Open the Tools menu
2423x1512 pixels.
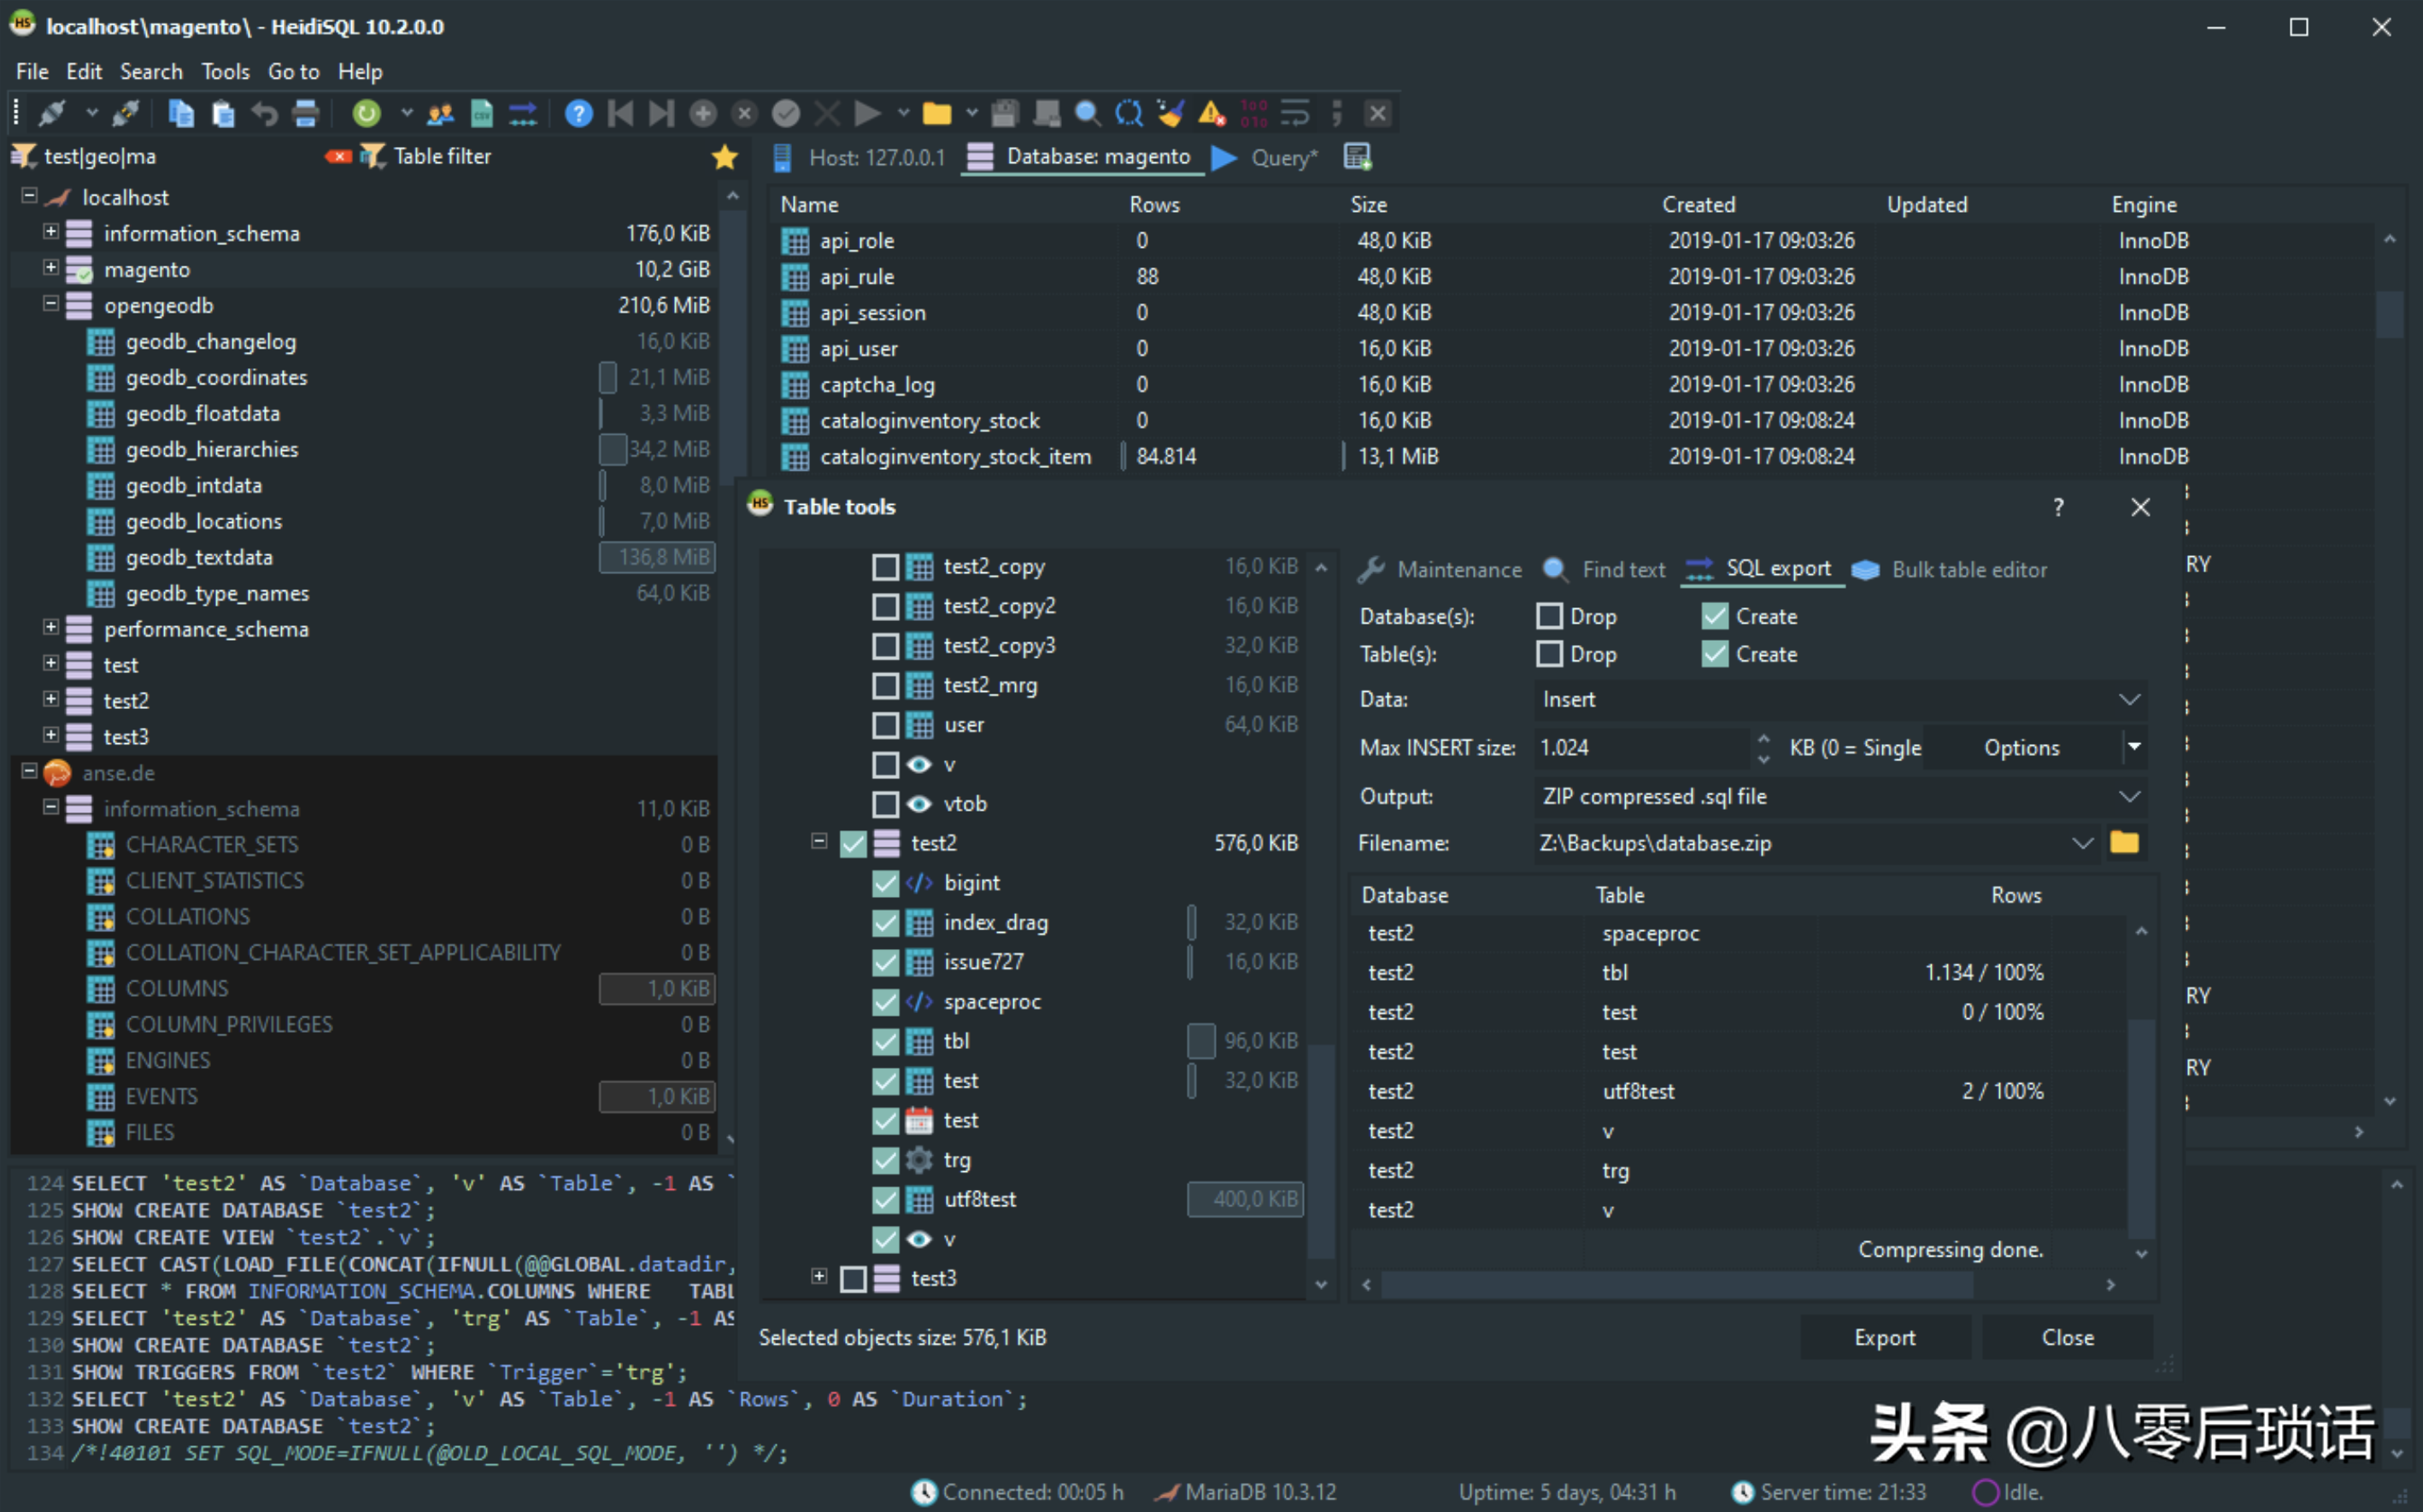pos(226,72)
